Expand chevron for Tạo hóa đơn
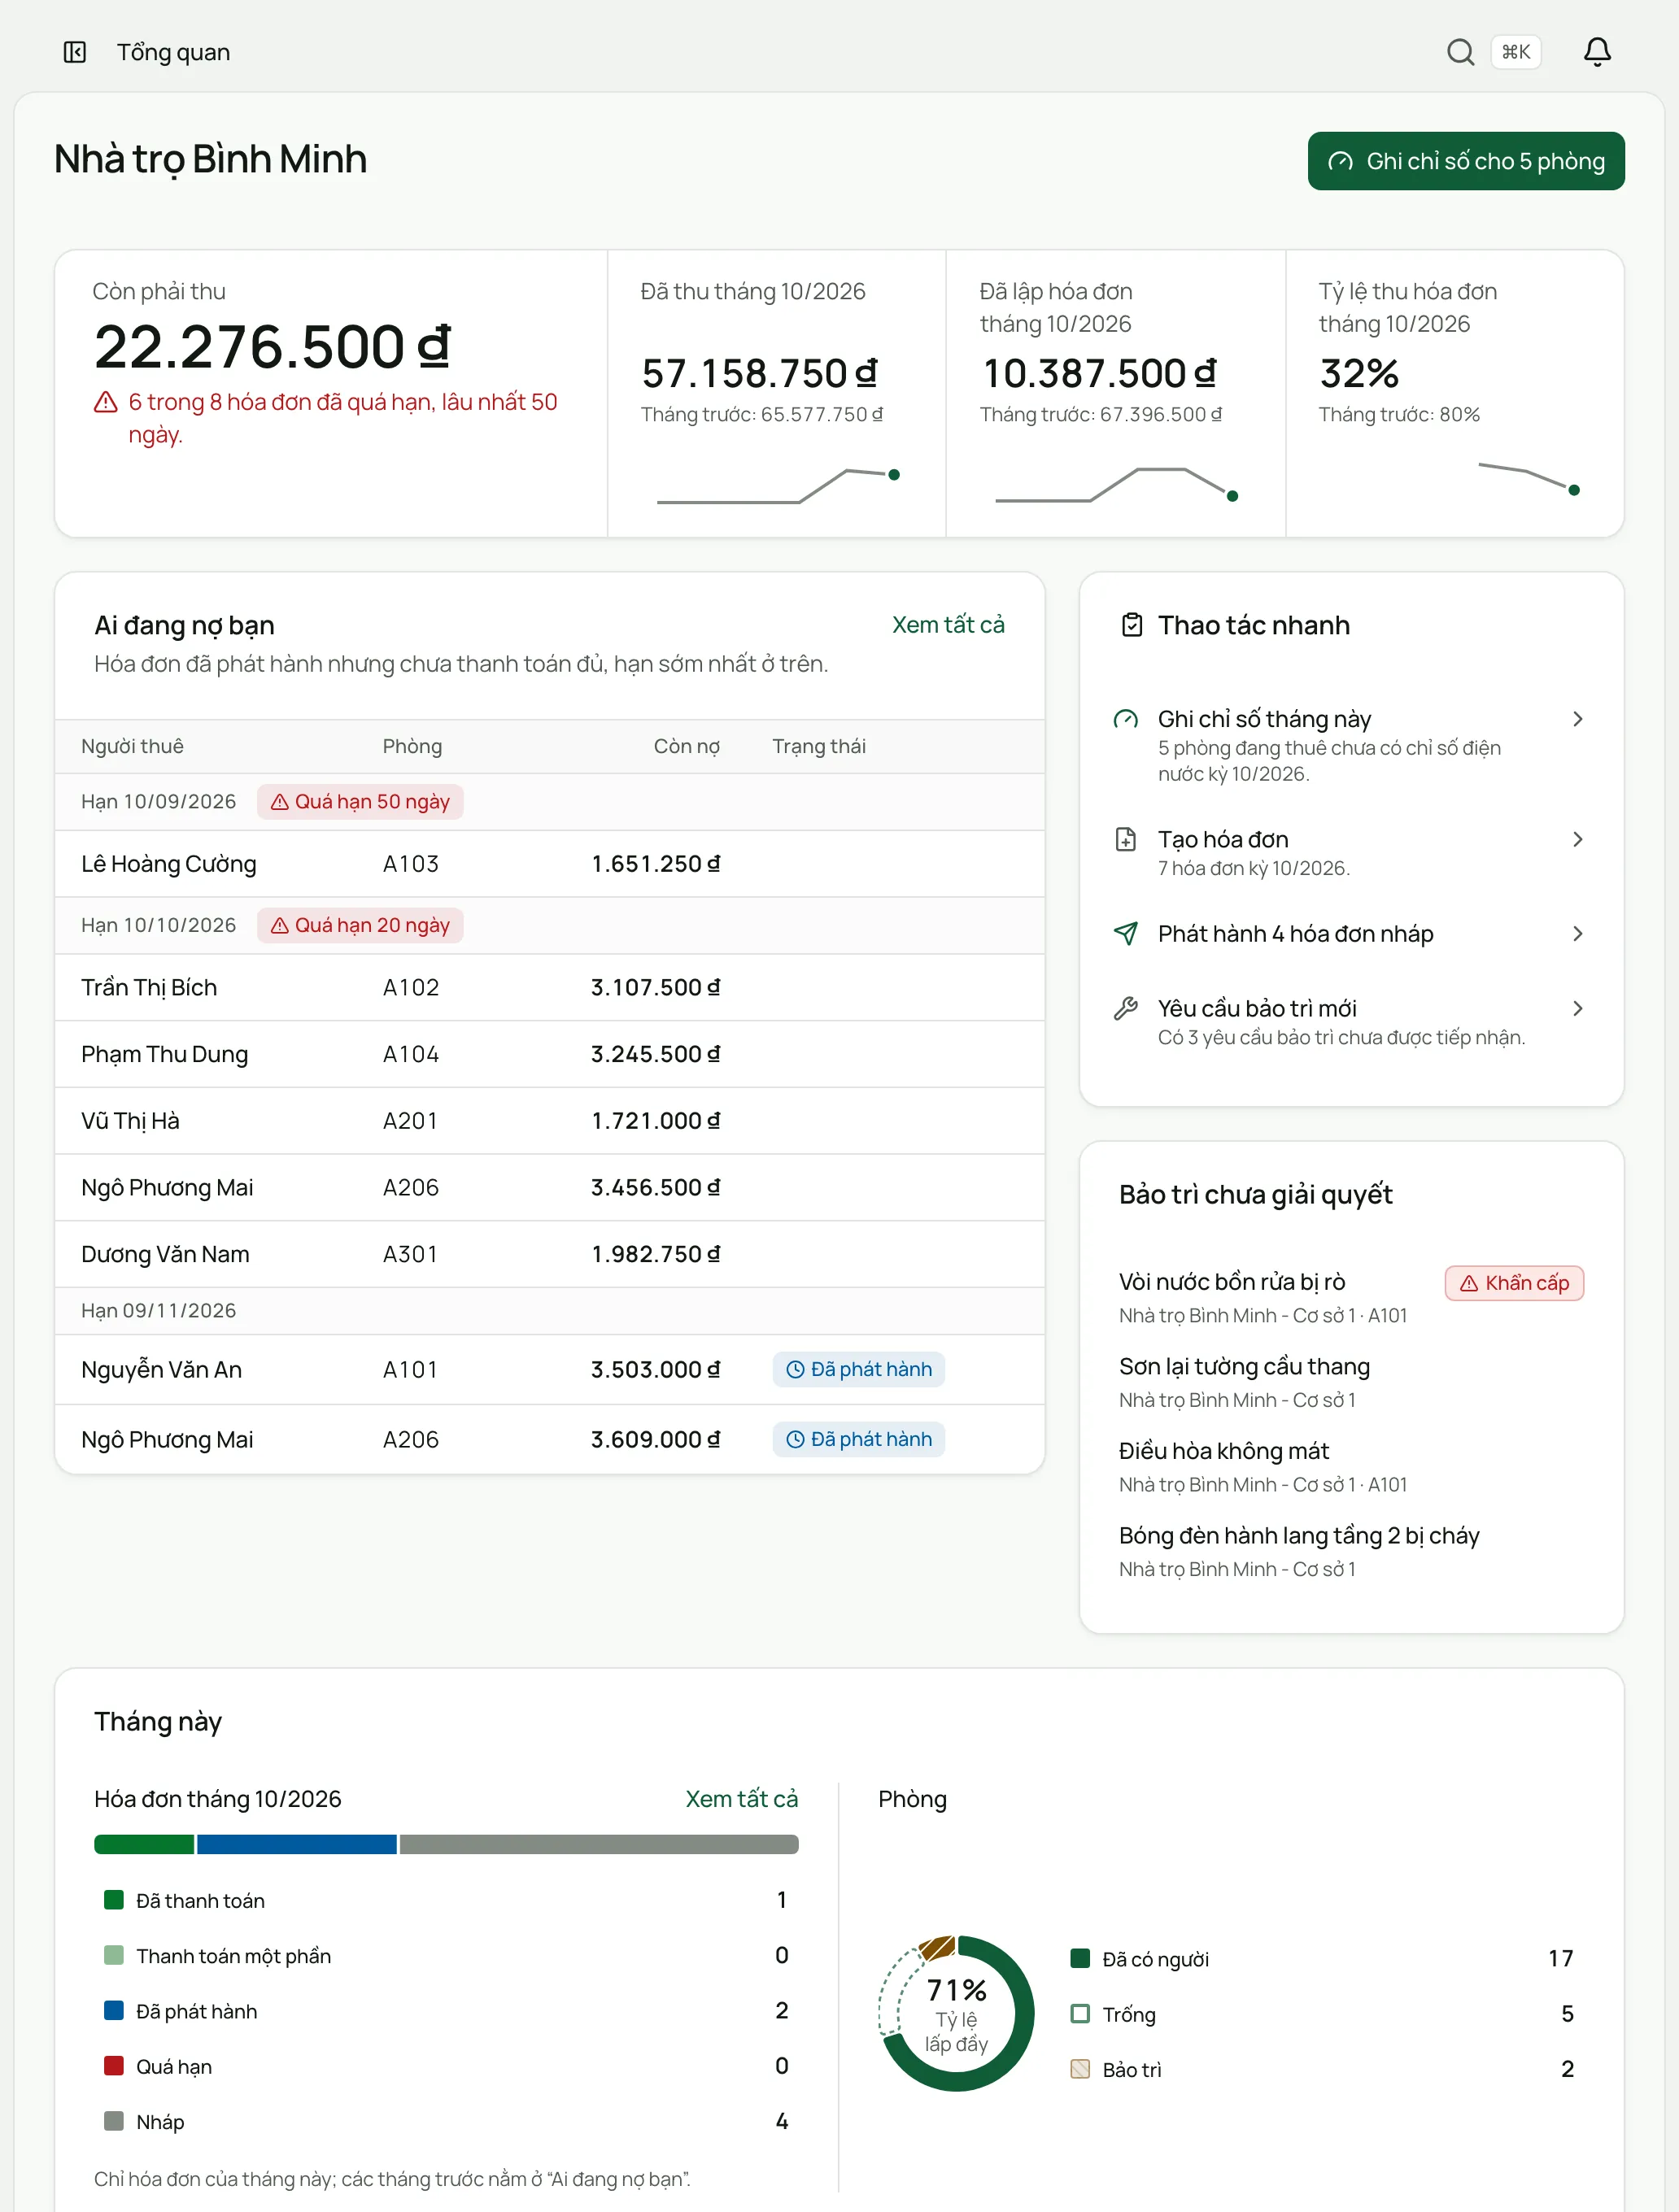The width and height of the screenshot is (1679, 2212). (1577, 839)
